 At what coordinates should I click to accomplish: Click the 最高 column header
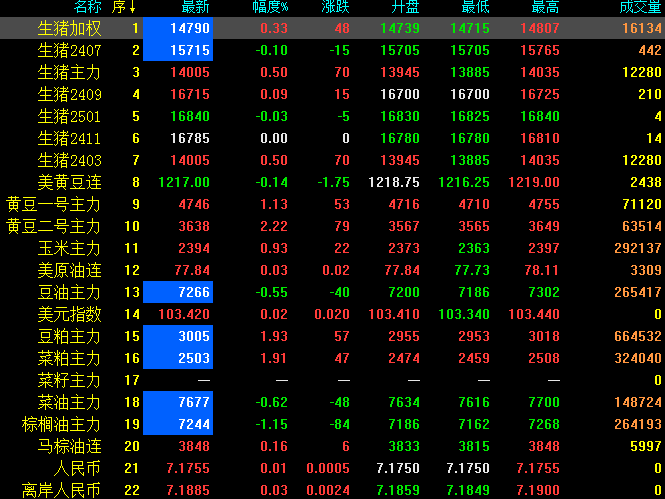click(x=545, y=6)
